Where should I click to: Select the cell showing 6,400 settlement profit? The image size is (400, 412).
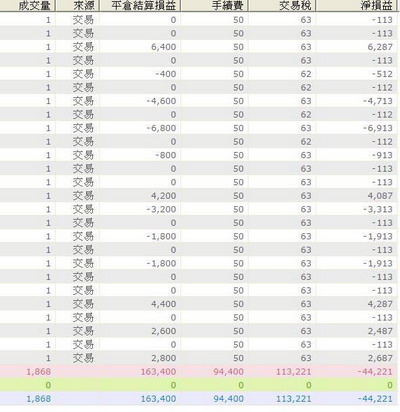(164, 47)
